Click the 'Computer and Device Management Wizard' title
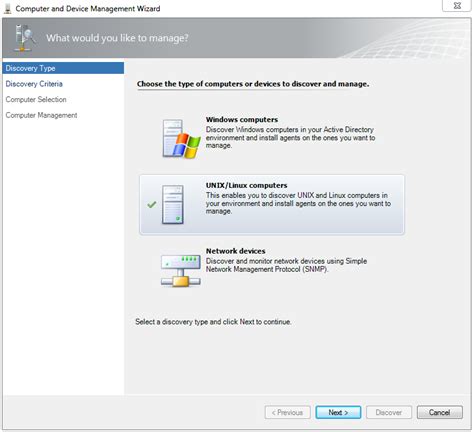474x432 pixels. (88, 9)
